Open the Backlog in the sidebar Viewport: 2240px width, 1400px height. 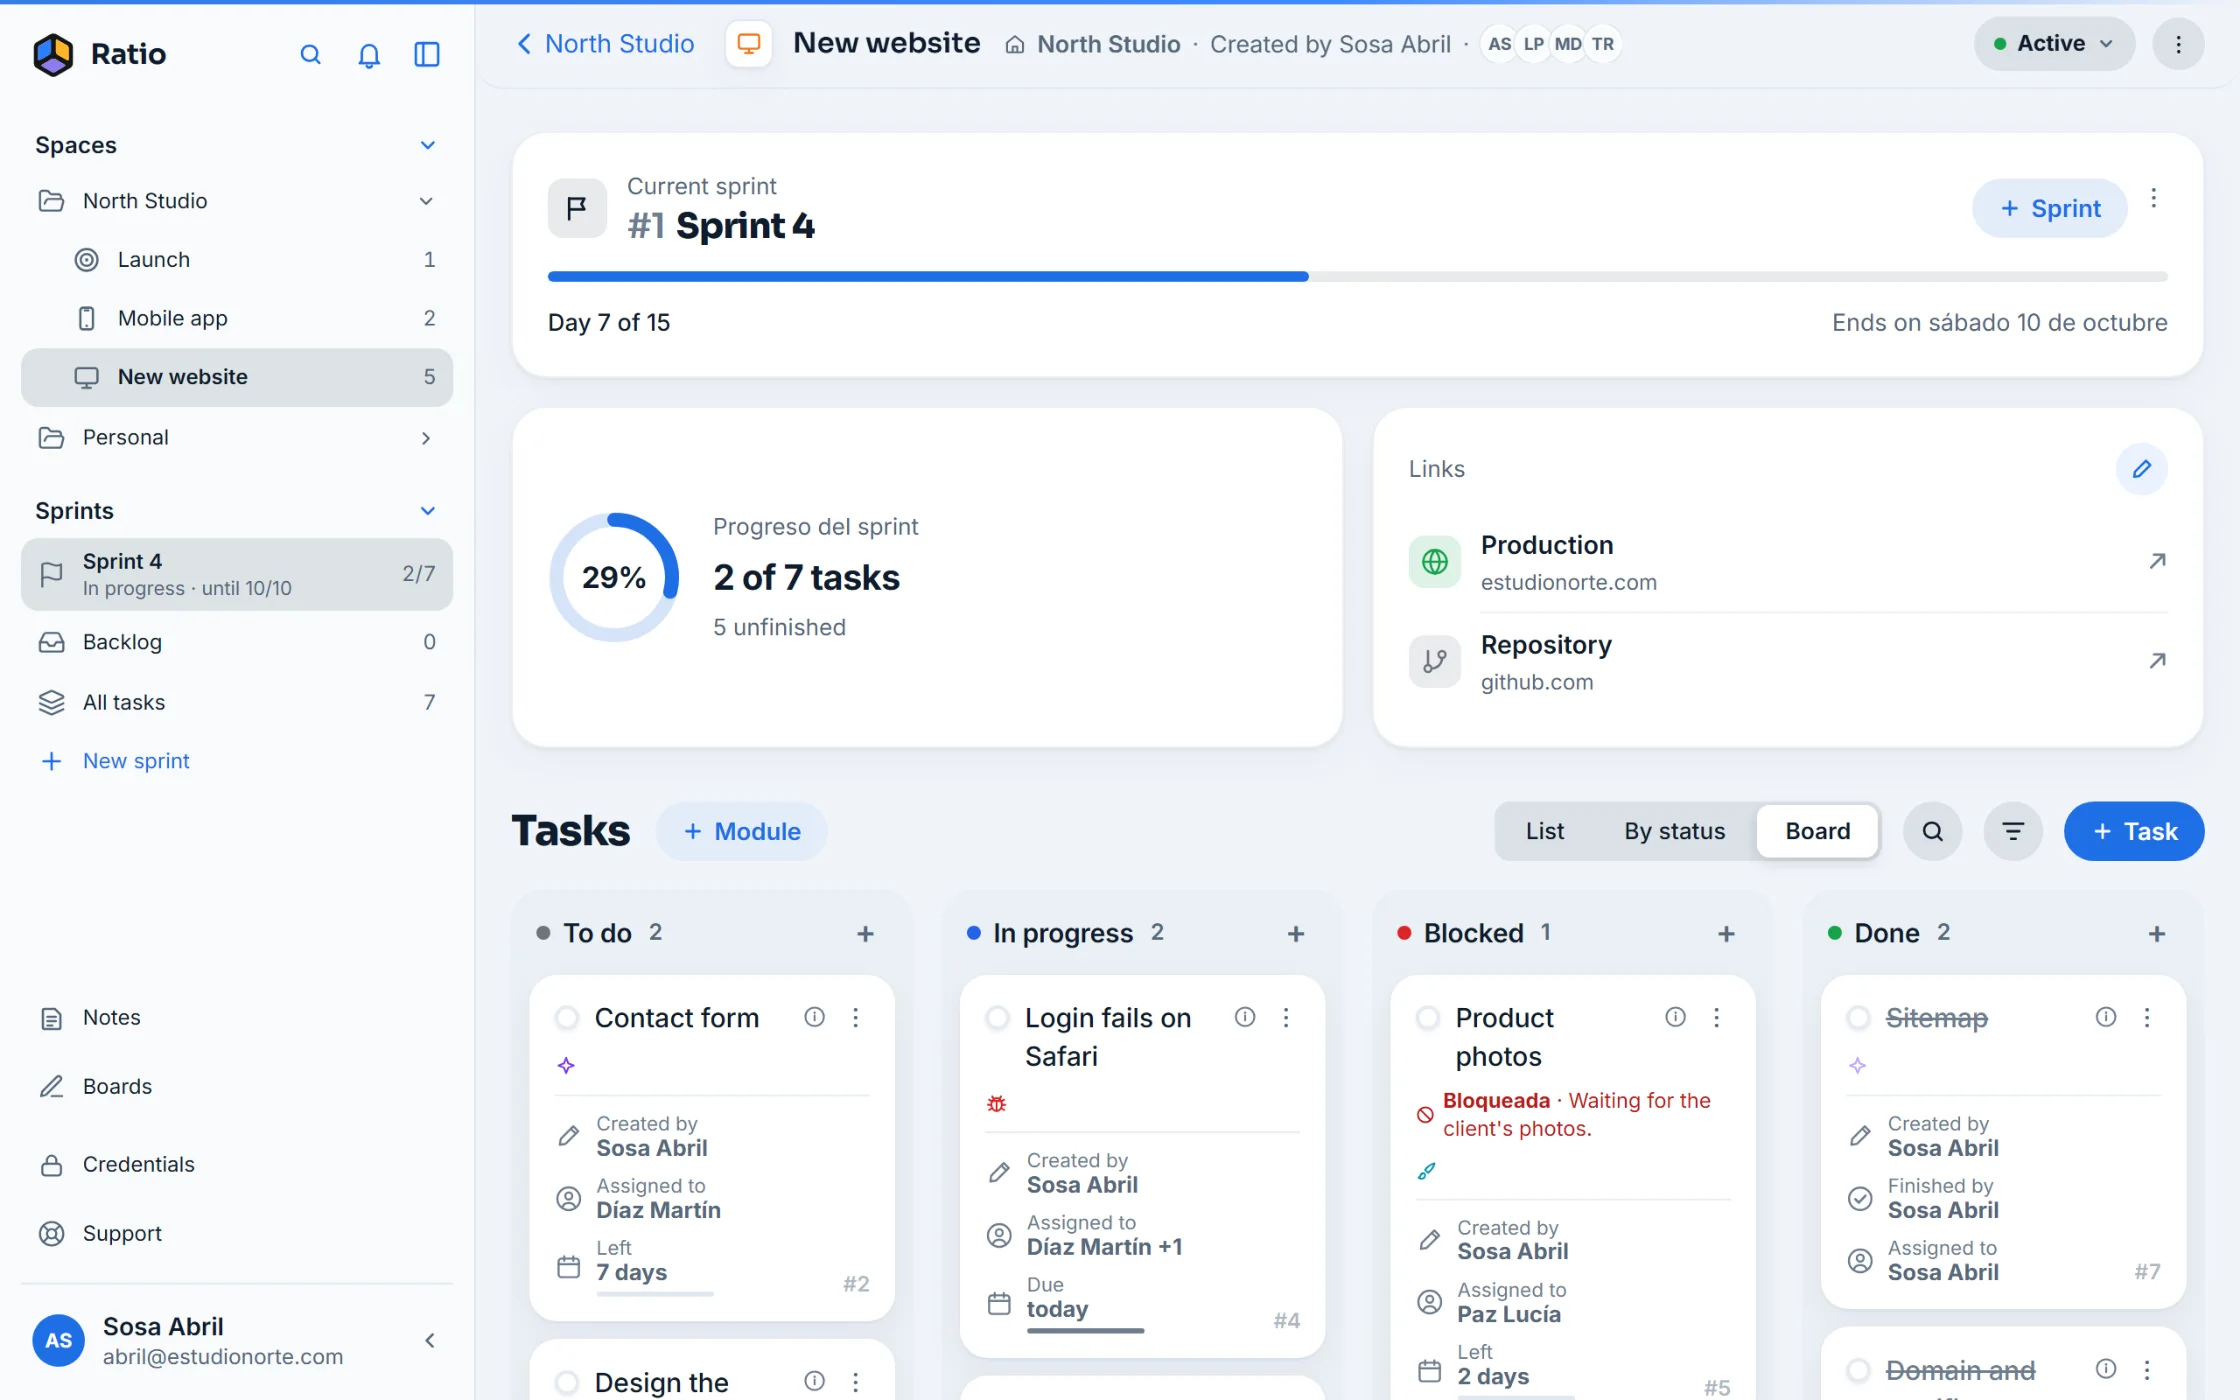pos(237,642)
